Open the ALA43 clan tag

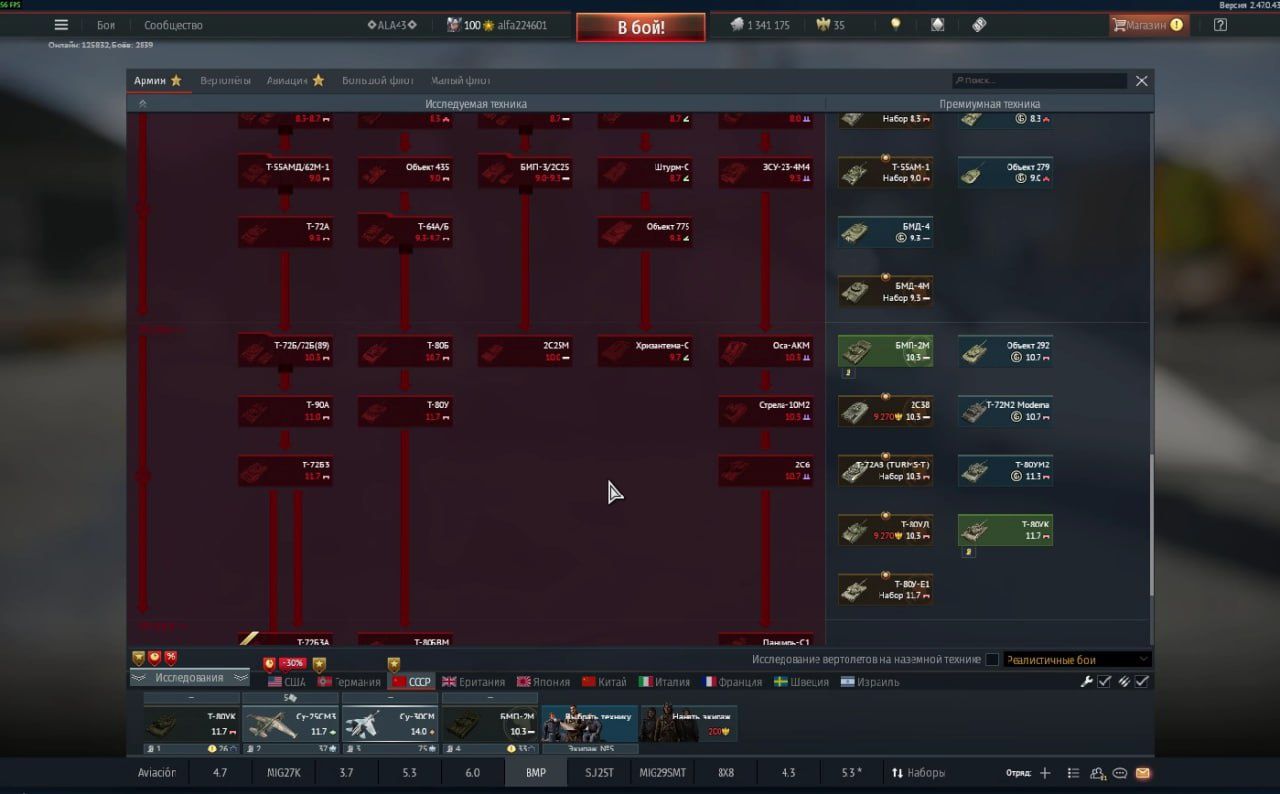pyautogui.click(x=391, y=25)
